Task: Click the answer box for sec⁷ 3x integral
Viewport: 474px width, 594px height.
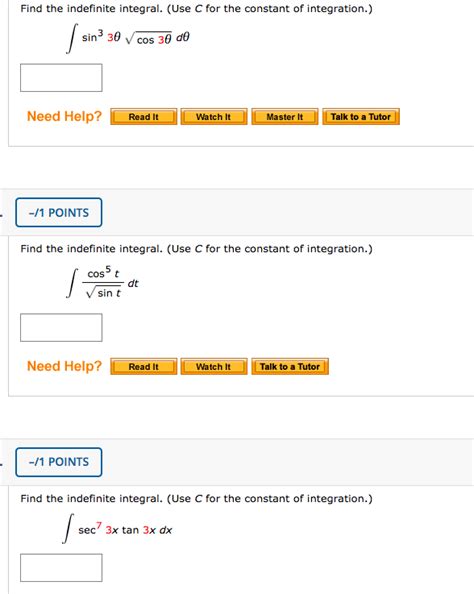Action: (x=61, y=568)
